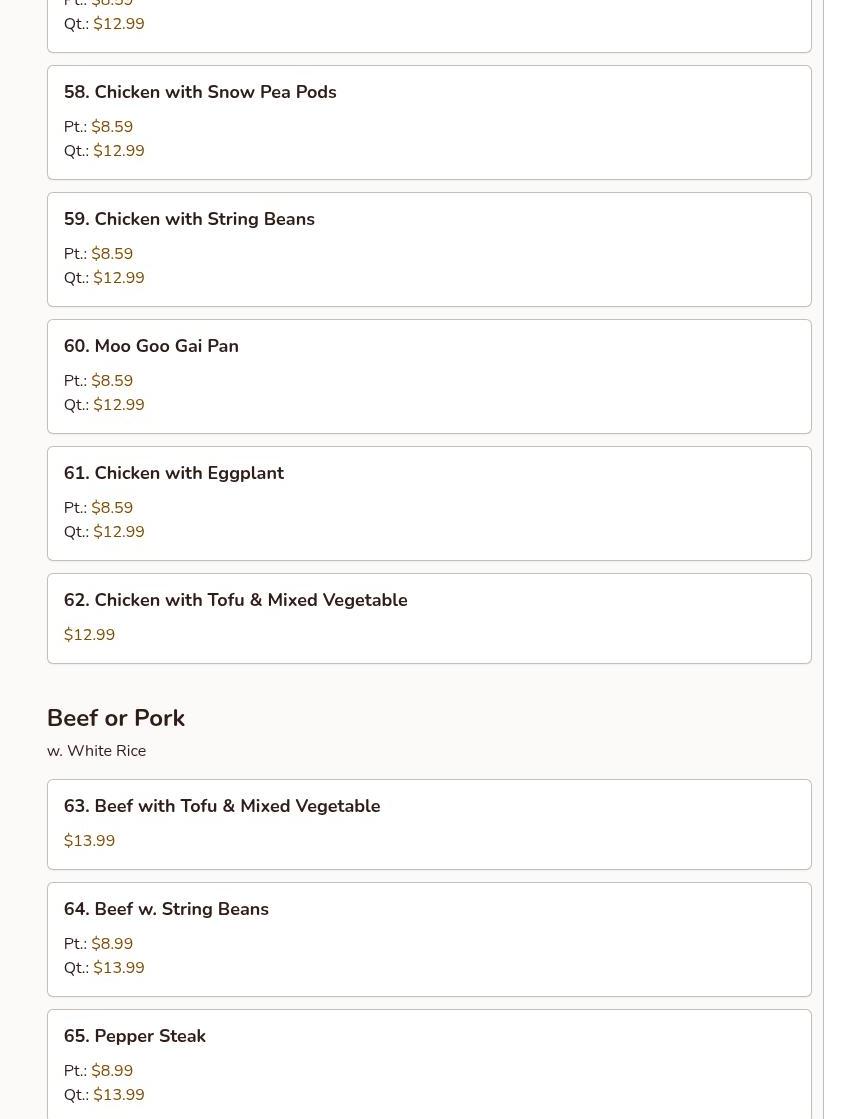Click the Beef or Pork section heading
This screenshot has width=844, height=1119.
pos(116,718)
